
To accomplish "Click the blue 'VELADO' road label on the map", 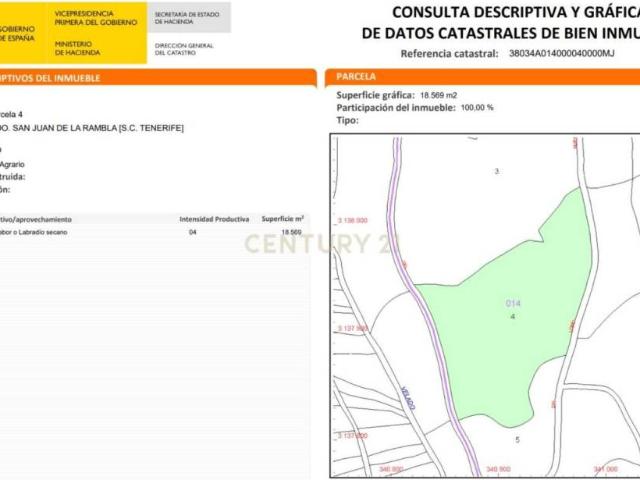I will tap(408, 398).
